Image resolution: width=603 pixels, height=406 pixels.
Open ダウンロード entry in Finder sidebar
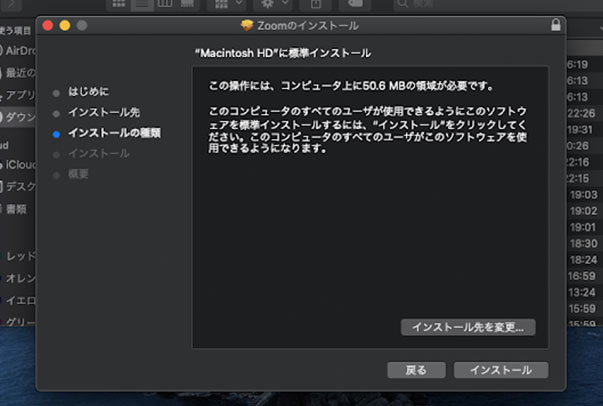click(x=17, y=117)
